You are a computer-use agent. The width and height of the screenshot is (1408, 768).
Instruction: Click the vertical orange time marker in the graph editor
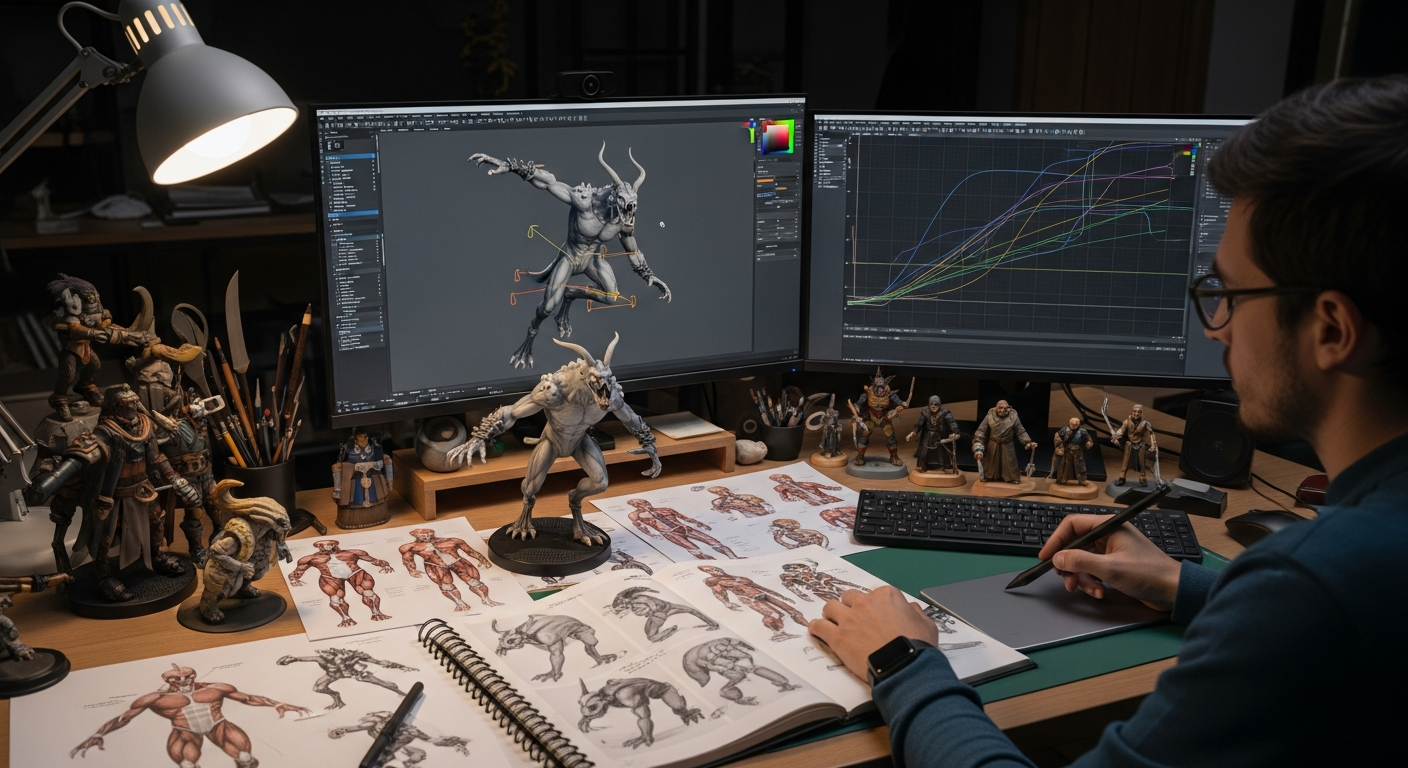pos(854,262)
